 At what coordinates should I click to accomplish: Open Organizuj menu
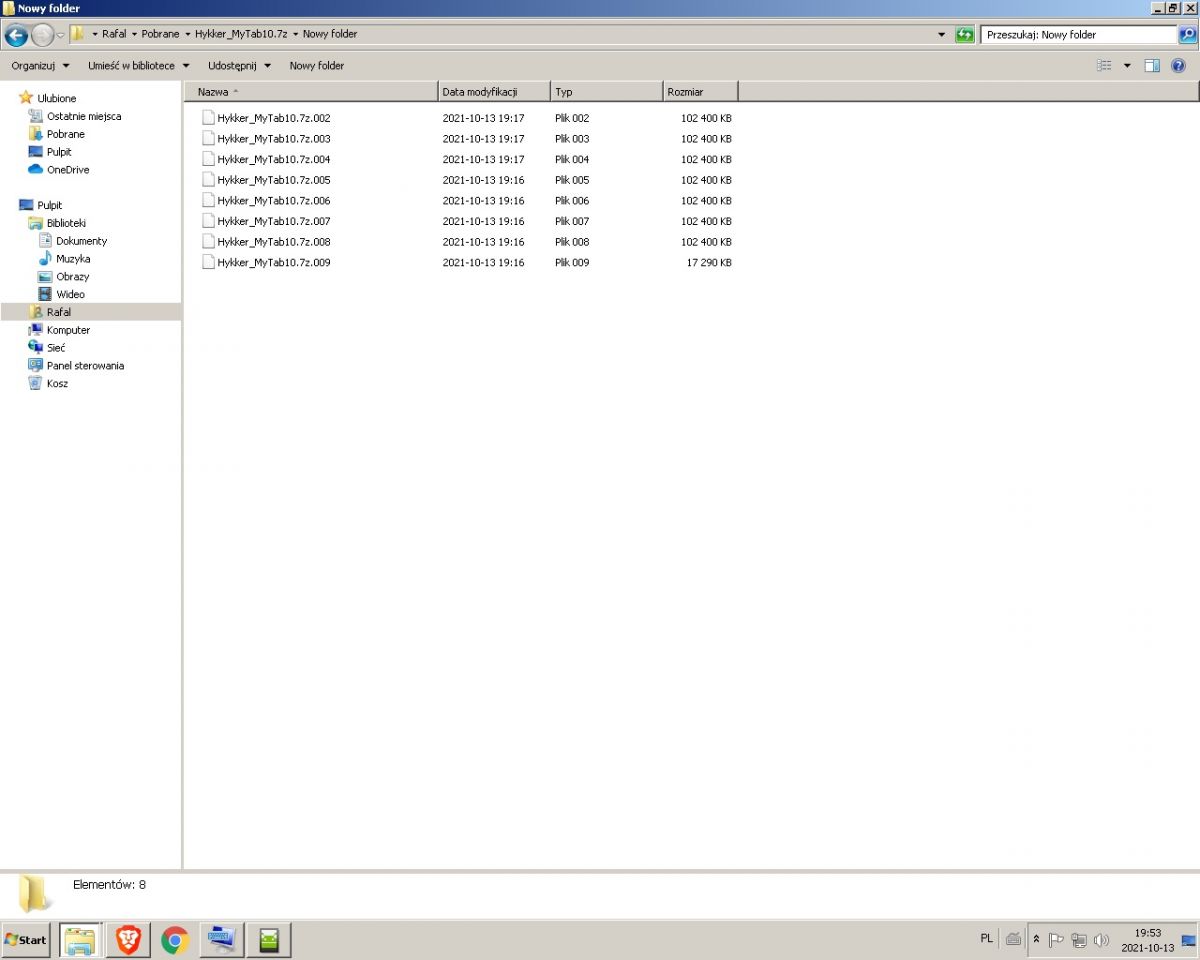tap(40, 66)
